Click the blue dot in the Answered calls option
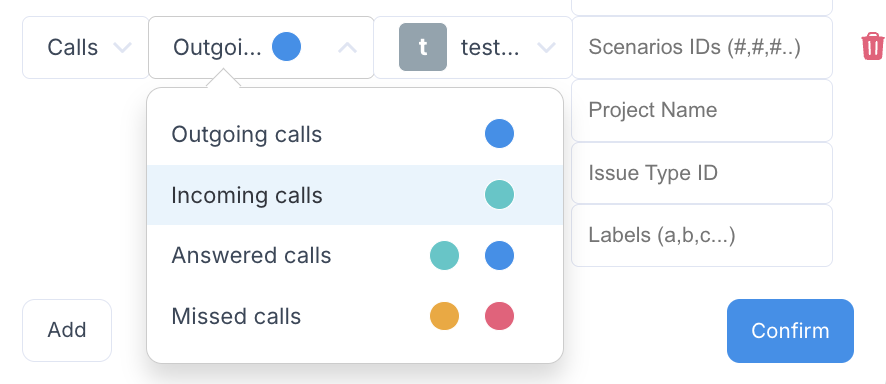886x384 pixels. [x=500, y=255]
